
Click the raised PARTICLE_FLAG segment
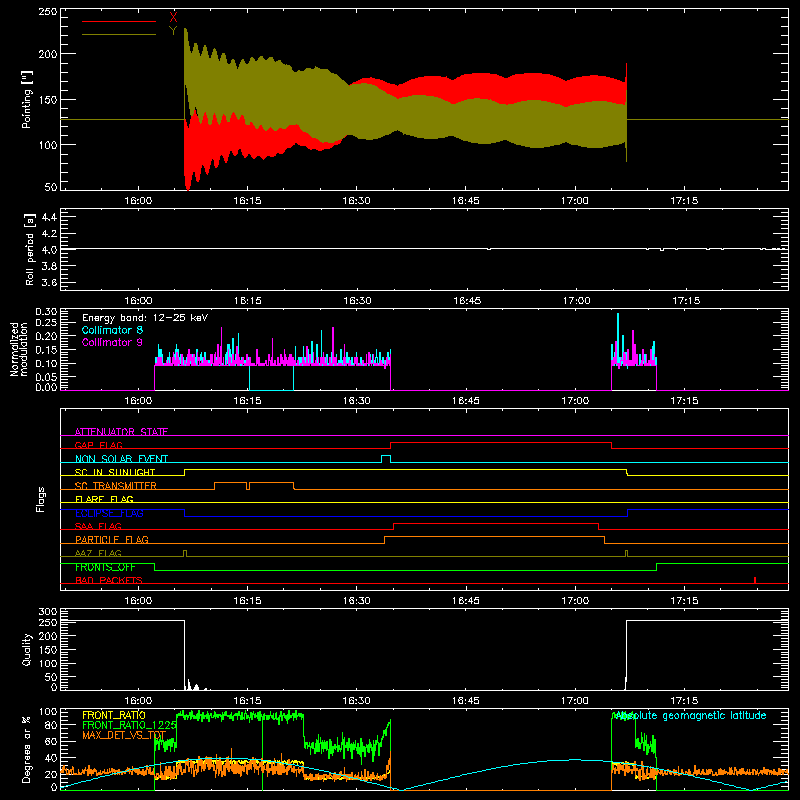(x=494, y=537)
